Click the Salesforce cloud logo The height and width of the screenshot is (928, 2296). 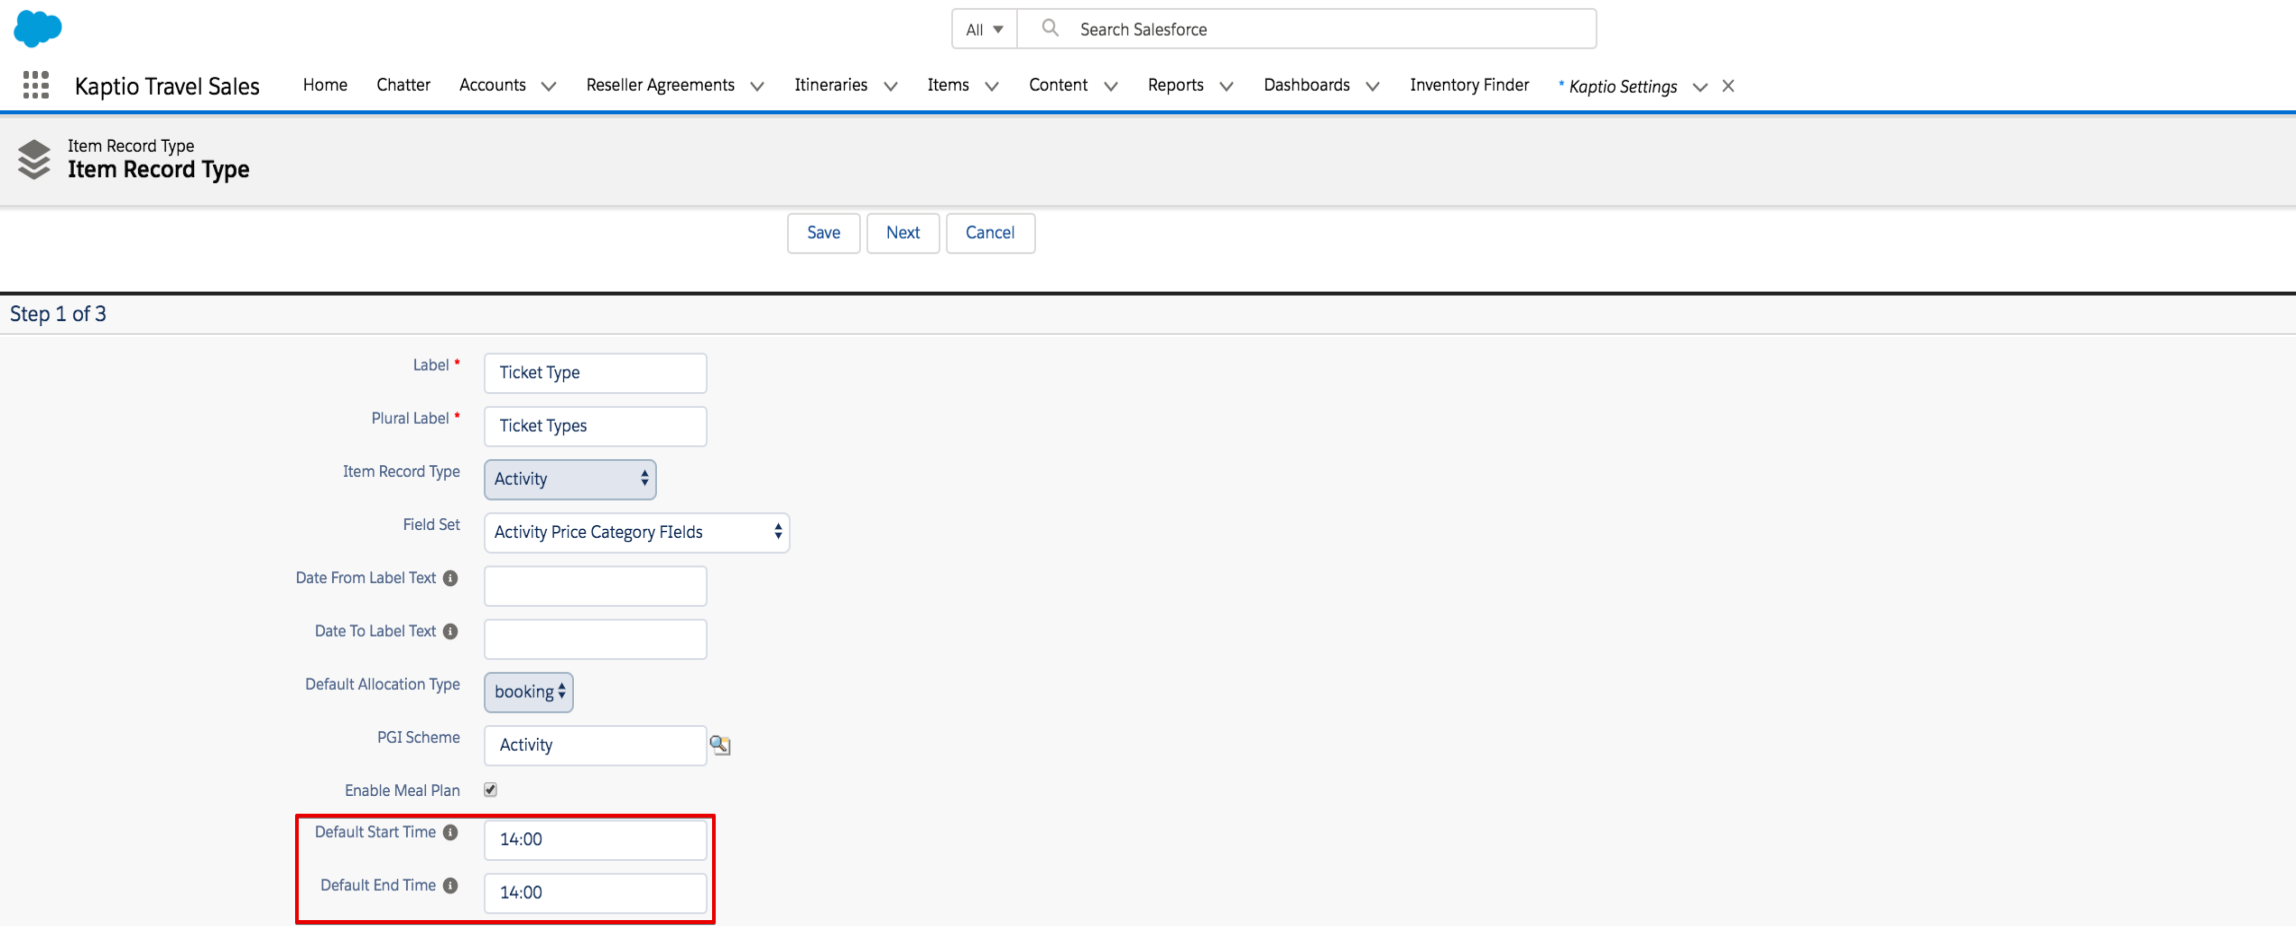coord(38,29)
